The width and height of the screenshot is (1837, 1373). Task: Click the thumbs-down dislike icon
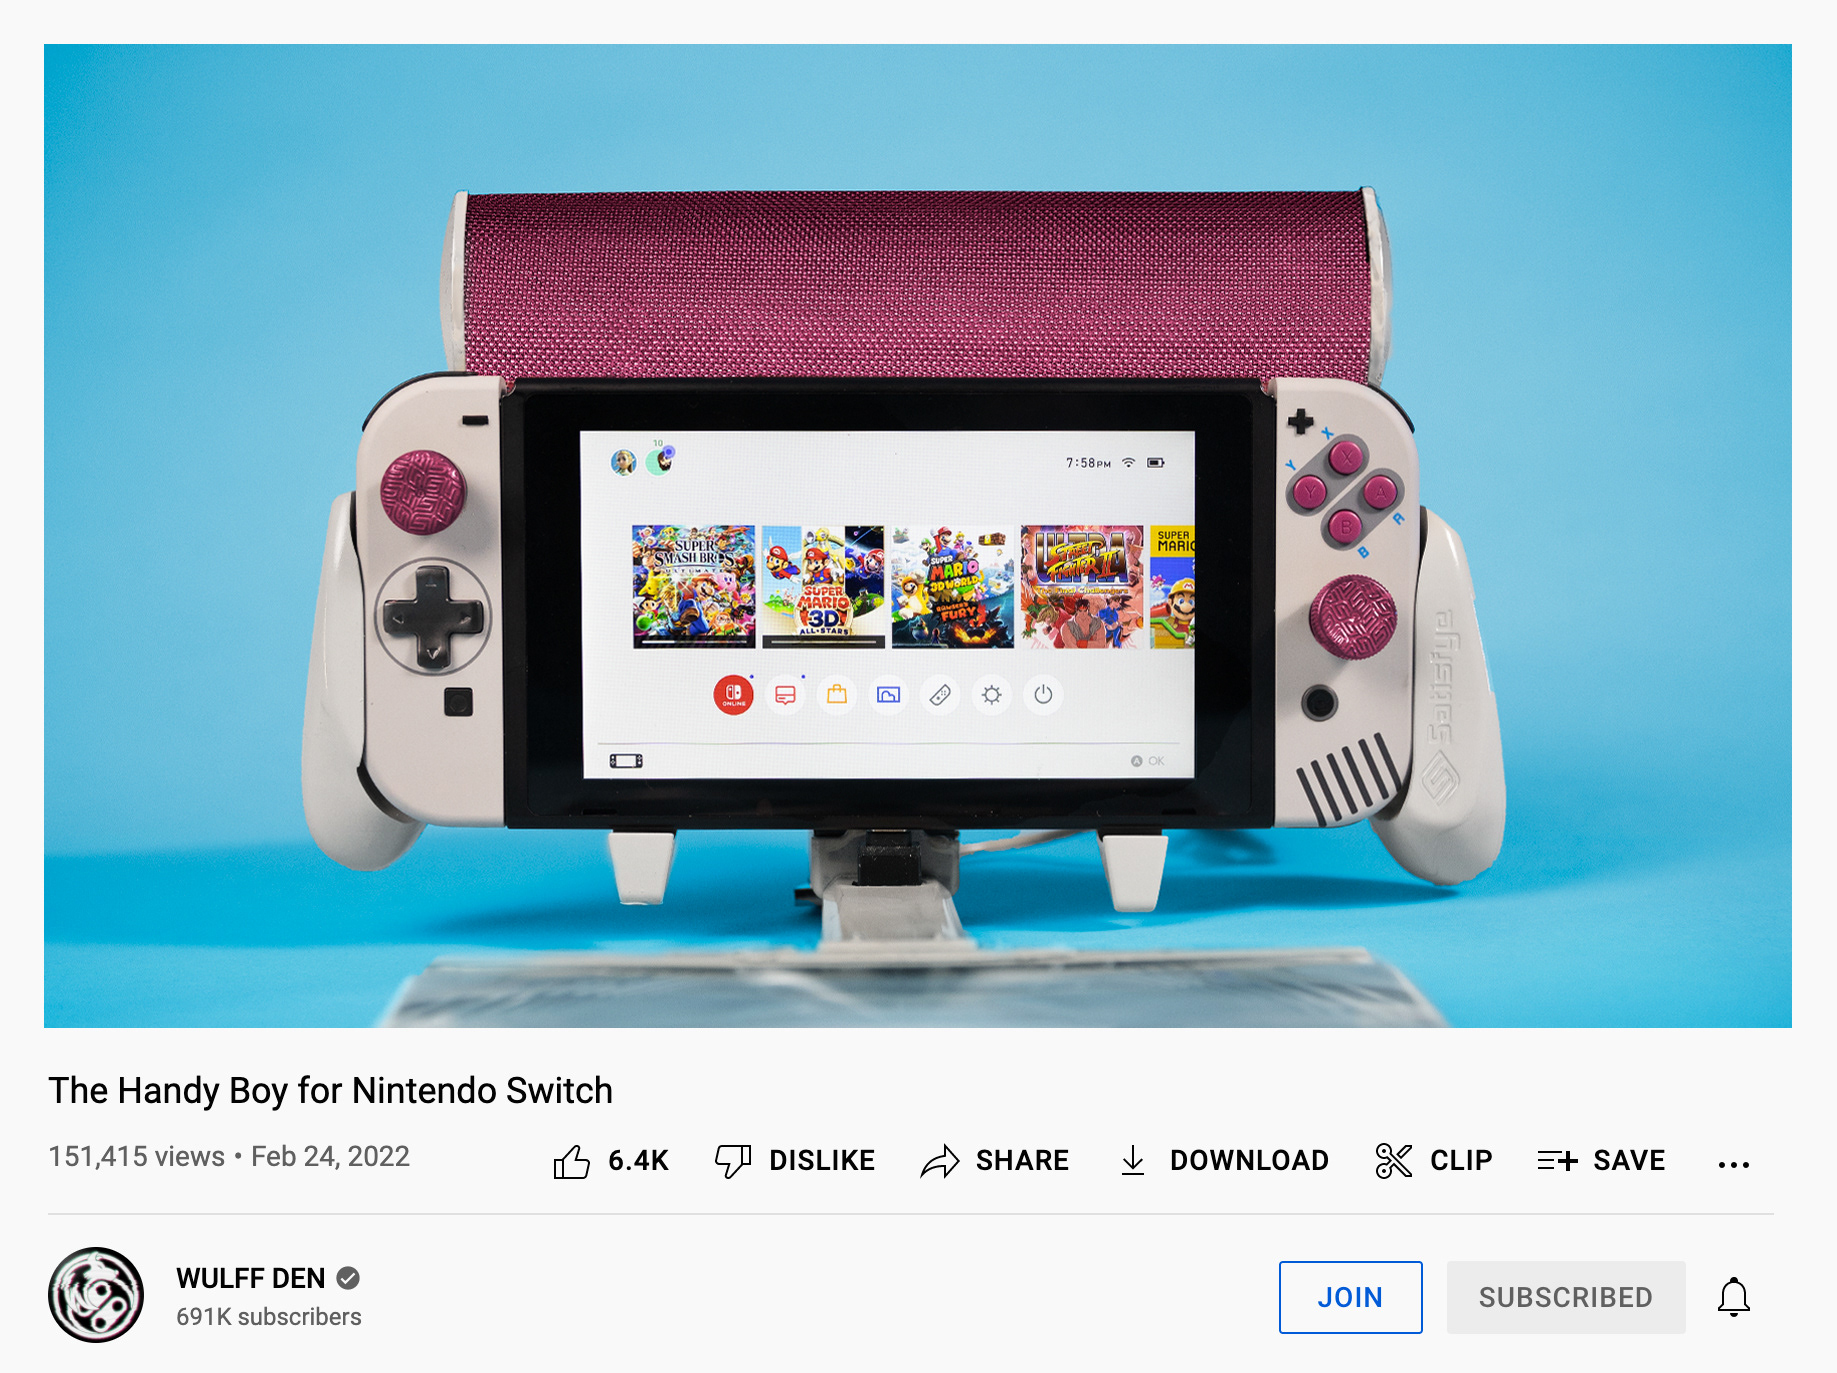[x=733, y=1161]
